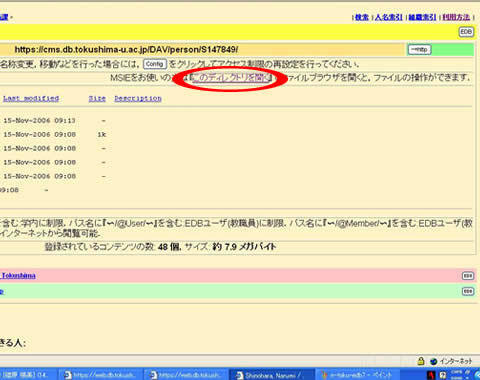Switch to the ペイント taskbar window
480x380 pixels.
pyautogui.click(x=358, y=375)
